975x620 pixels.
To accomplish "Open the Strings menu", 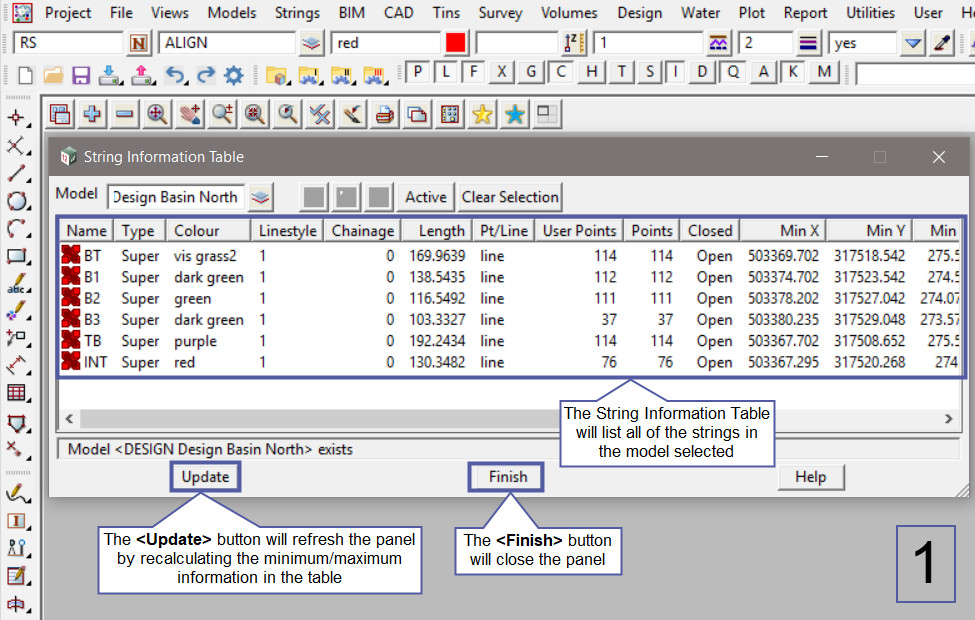I will click(x=296, y=13).
